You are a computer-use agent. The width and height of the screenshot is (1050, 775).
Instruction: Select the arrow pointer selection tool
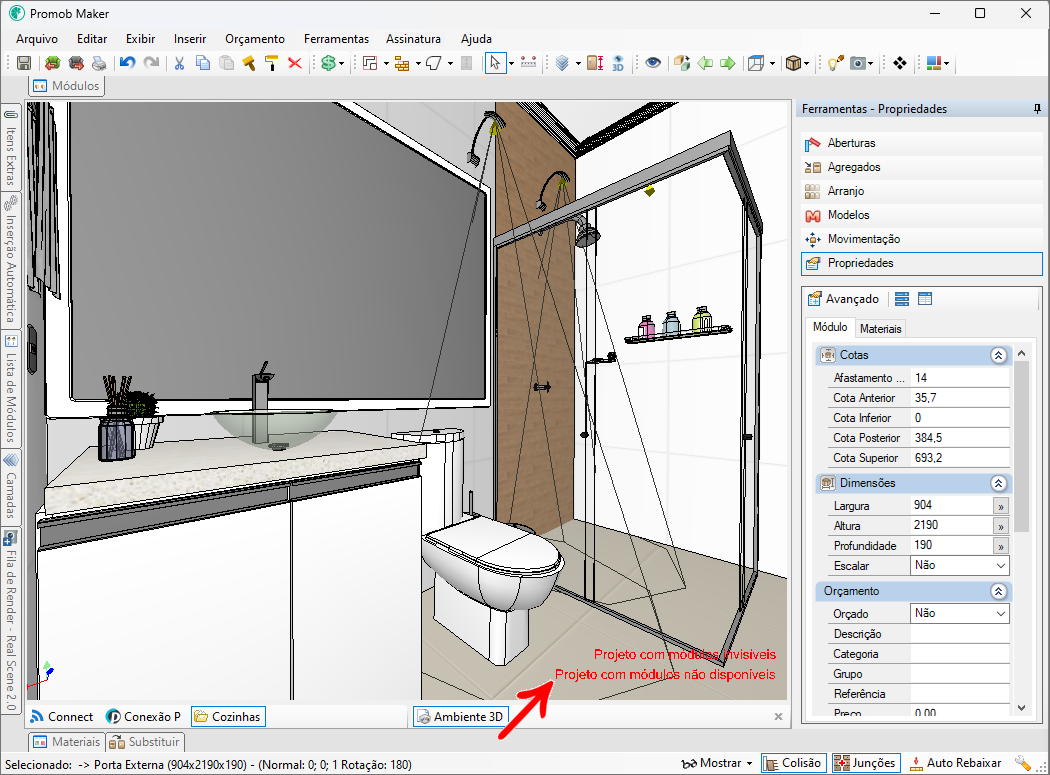pos(495,63)
